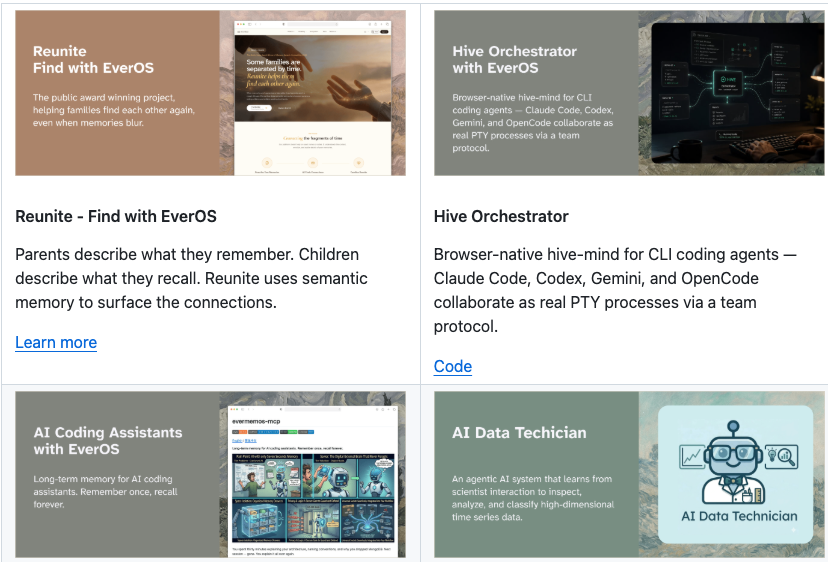Select the 'Hive Orchestrator' card heading

501,216
